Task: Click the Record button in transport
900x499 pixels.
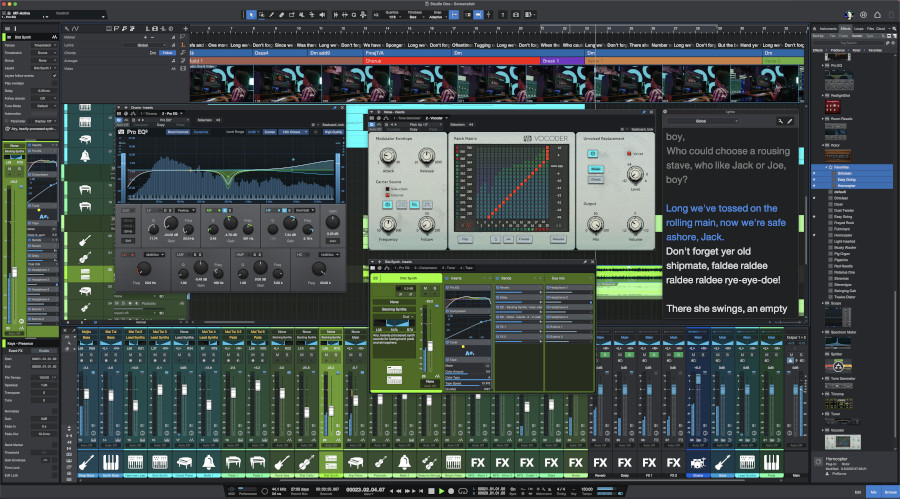Action: pos(451,491)
